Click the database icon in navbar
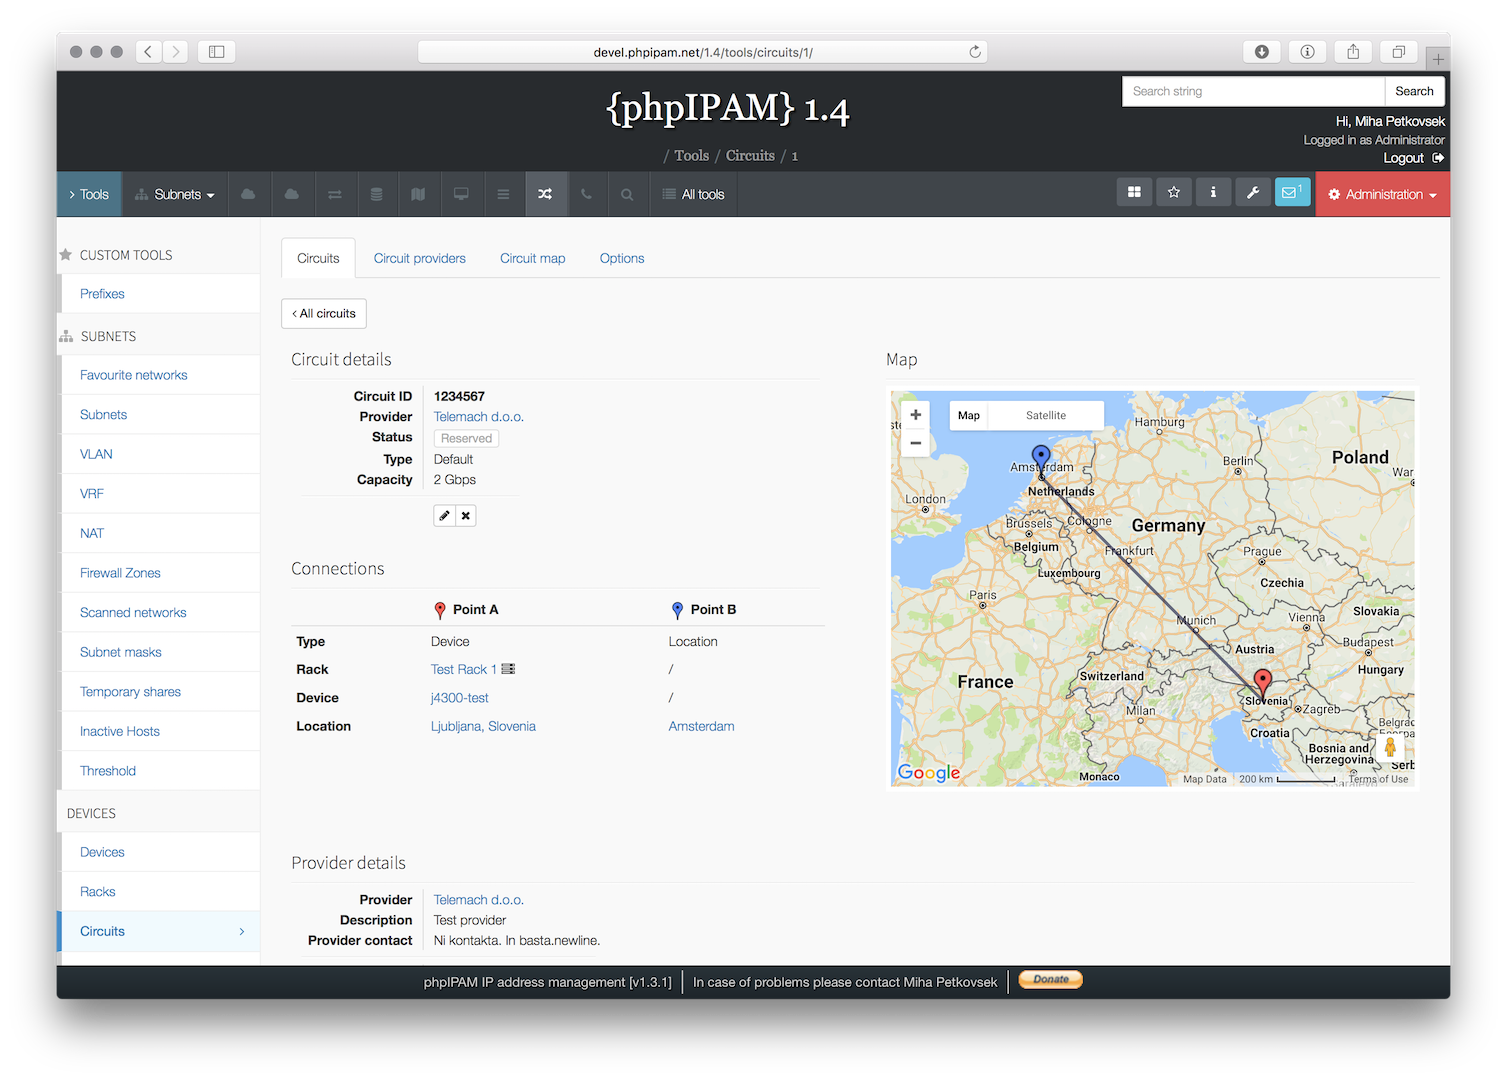Viewport: 1507px width, 1080px height. click(377, 193)
